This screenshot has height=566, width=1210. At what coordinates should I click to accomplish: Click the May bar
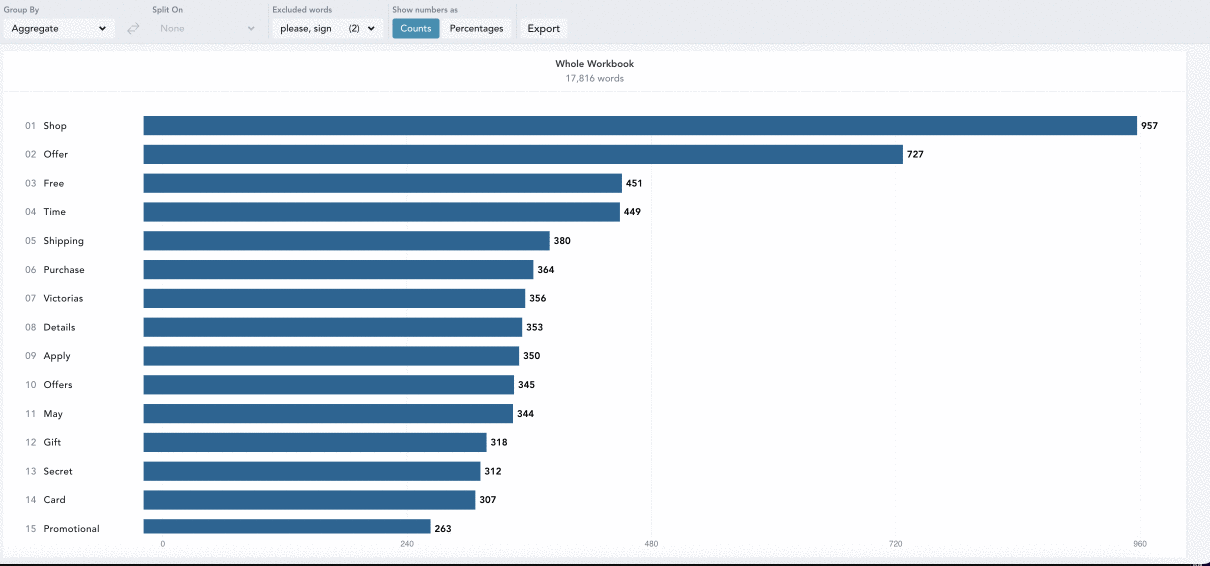pyautogui.click(x=328, y=414)
